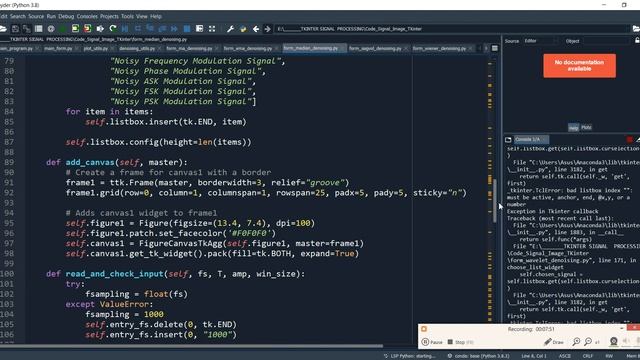
Task: Open the Source menu
Action: coord(36,16)
